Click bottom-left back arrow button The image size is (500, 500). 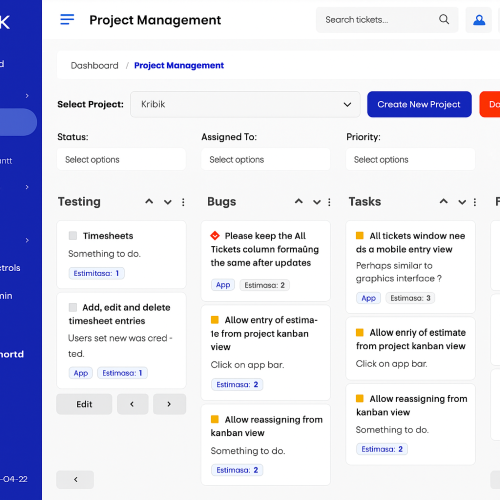[75, 479]
